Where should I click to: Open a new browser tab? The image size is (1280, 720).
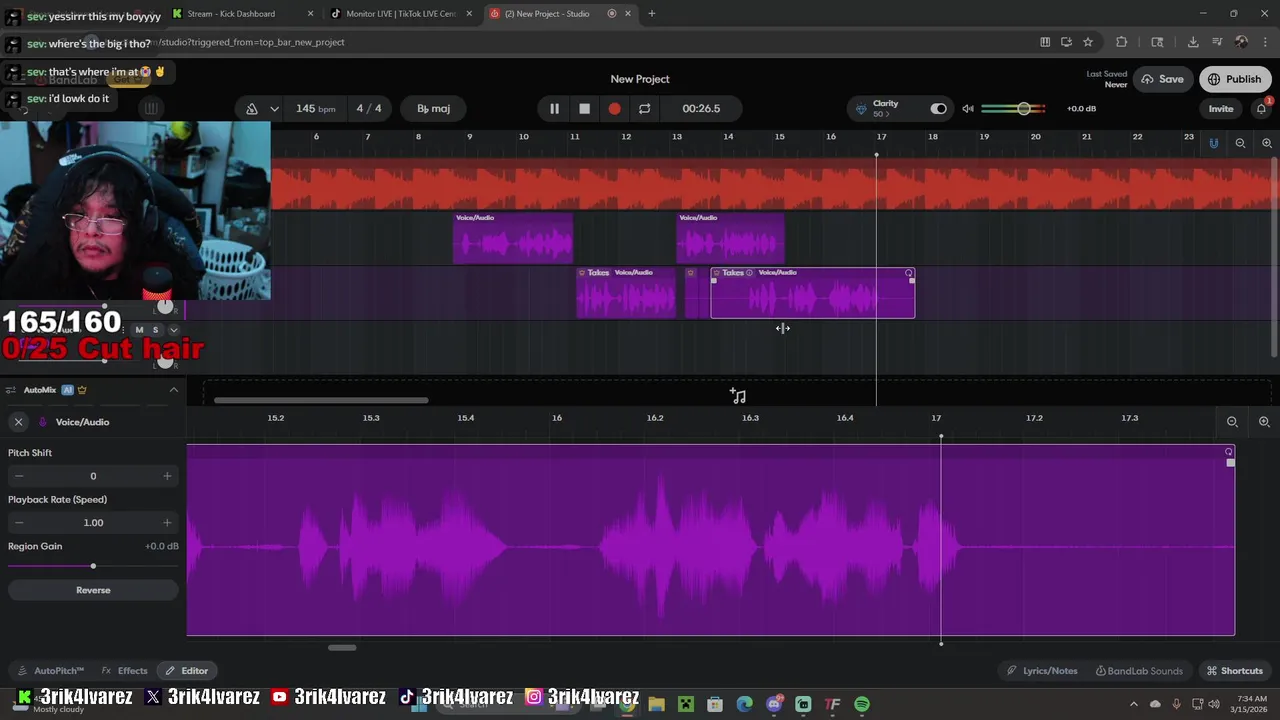[x=652, y=14]
